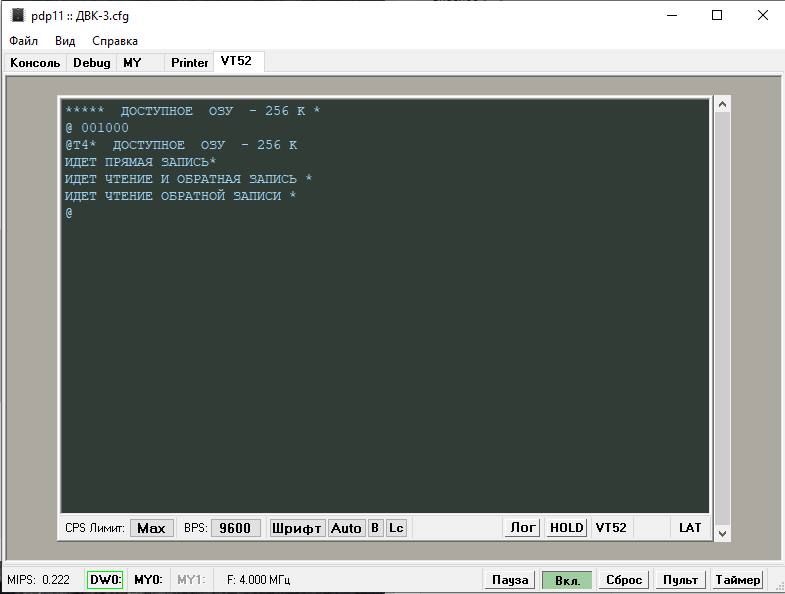
Task: Toggle the B bold button
Action: click(x=375, y=528)
